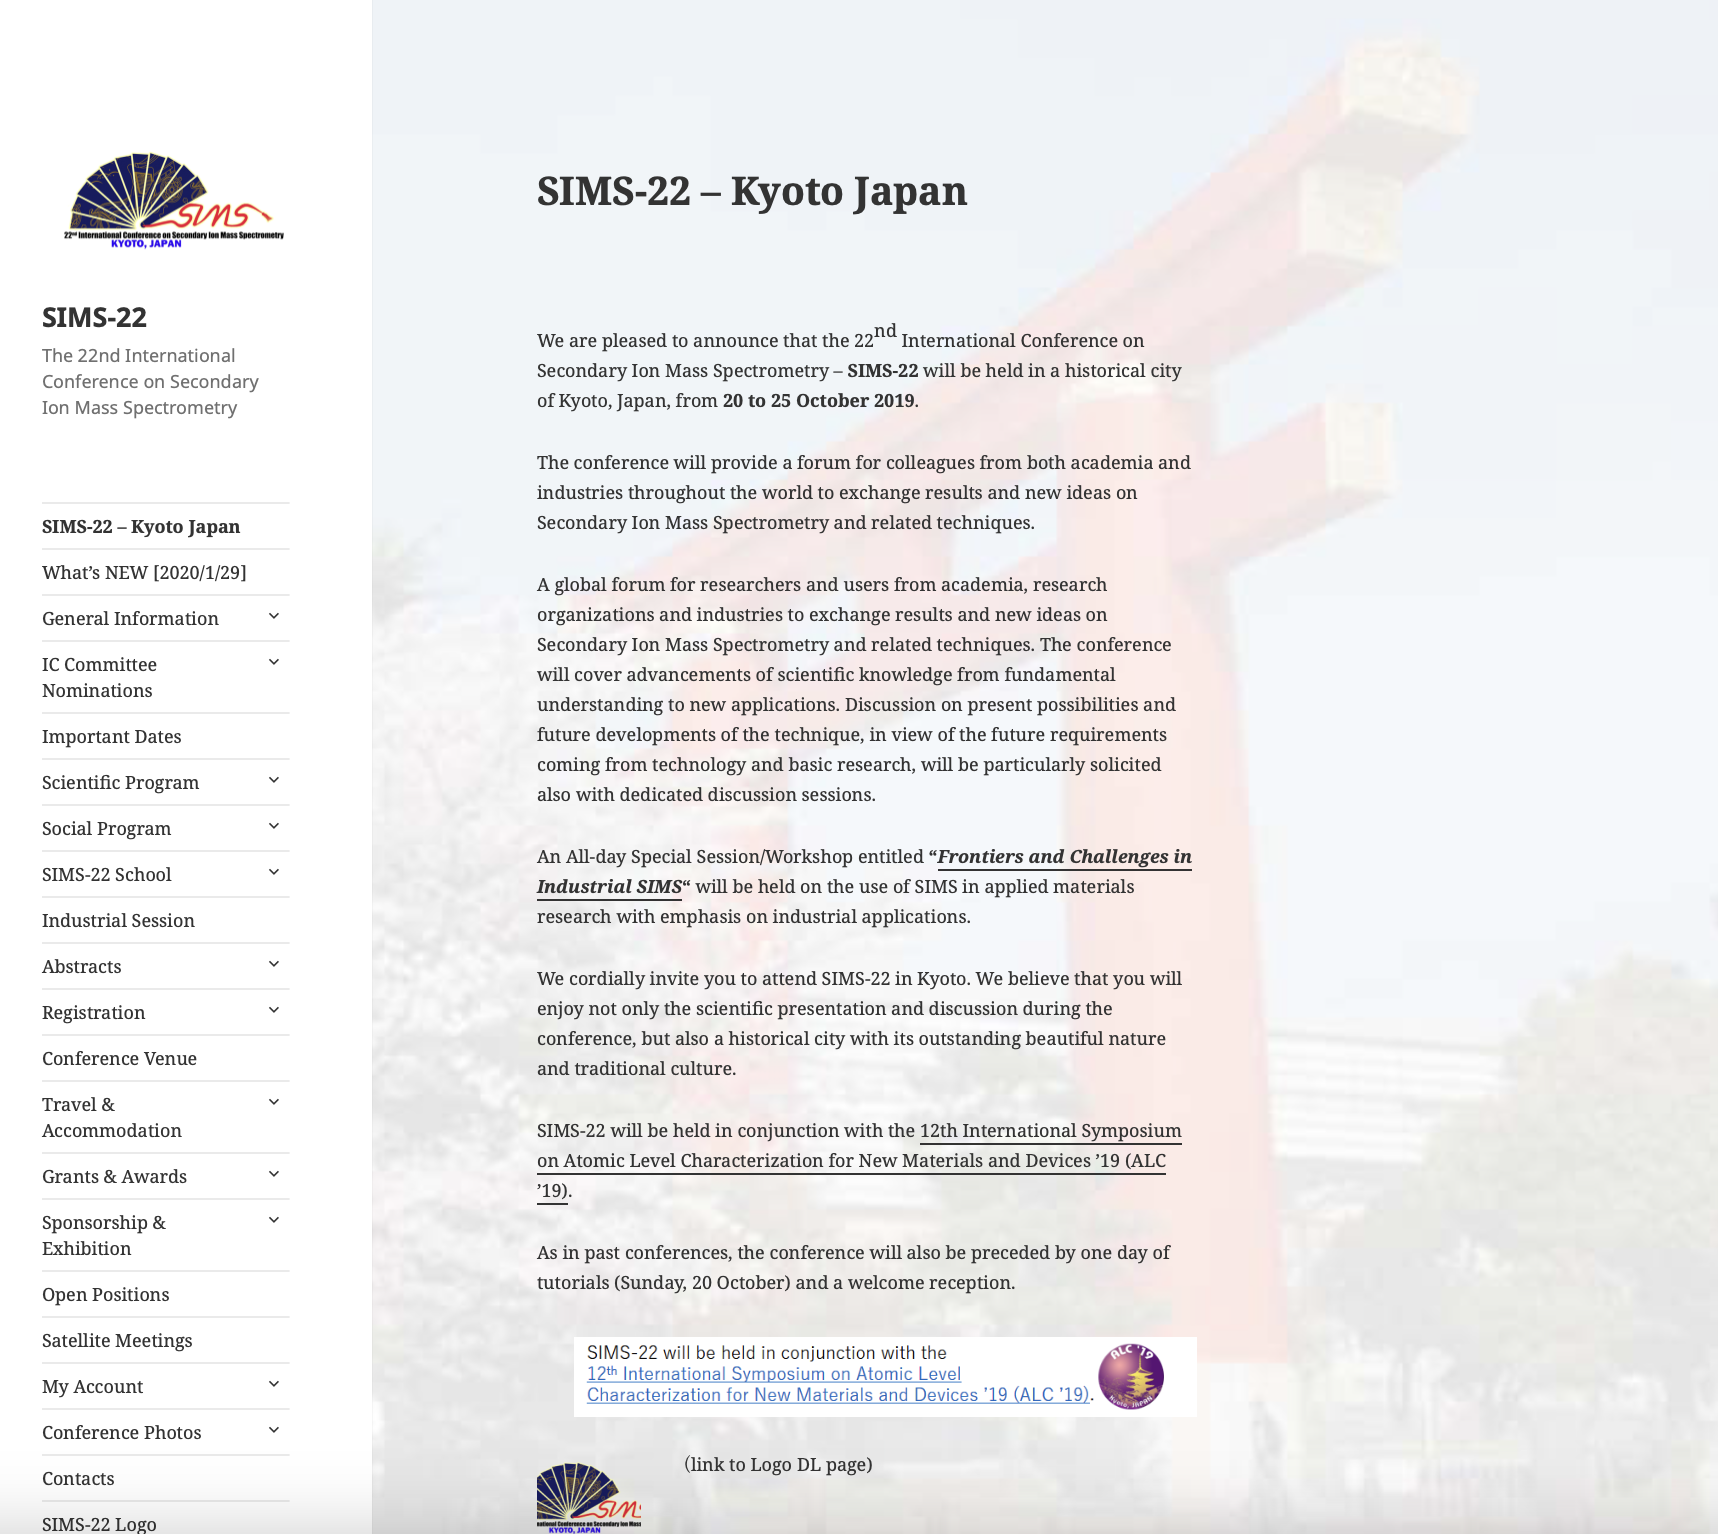This screenshot has width=1718, height=1534.
Task: Expand Registration submenu chevron
Action: click(274, 1011)
